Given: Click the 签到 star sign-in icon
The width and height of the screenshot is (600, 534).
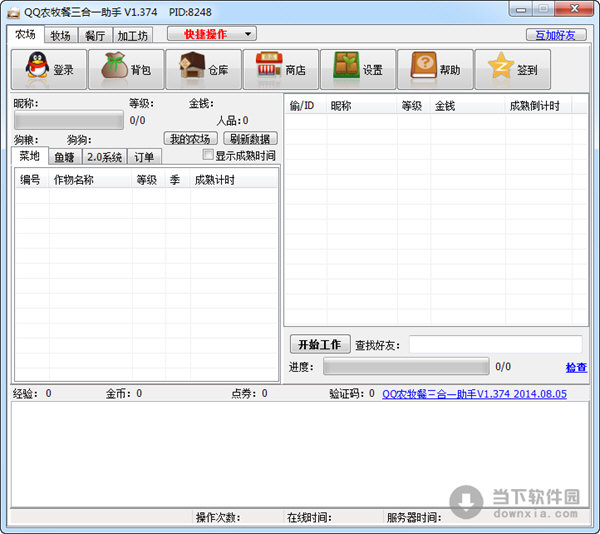Looking at the screenshot, I should 513,69.
